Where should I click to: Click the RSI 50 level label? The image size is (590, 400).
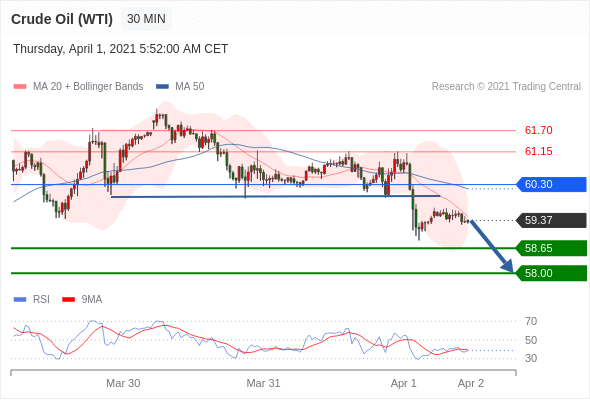531,340
